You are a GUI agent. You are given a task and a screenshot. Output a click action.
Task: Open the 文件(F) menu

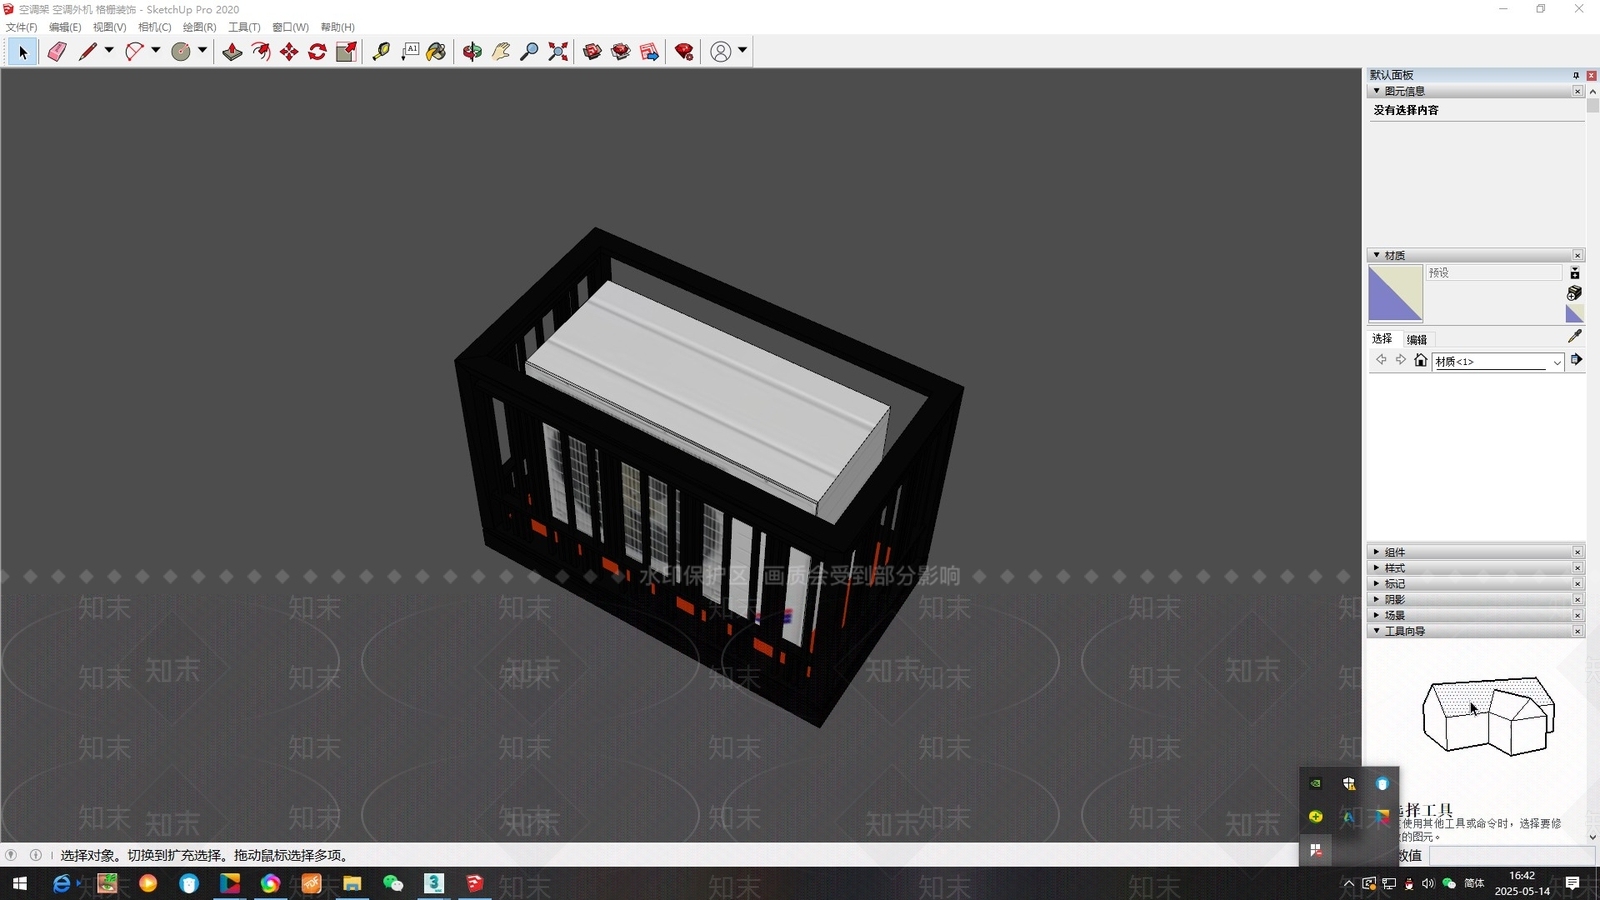coord(21,27)
